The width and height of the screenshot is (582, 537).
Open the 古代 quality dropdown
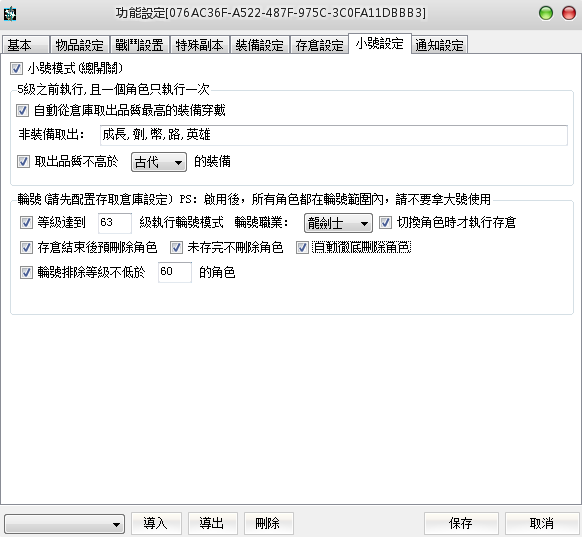159,162
